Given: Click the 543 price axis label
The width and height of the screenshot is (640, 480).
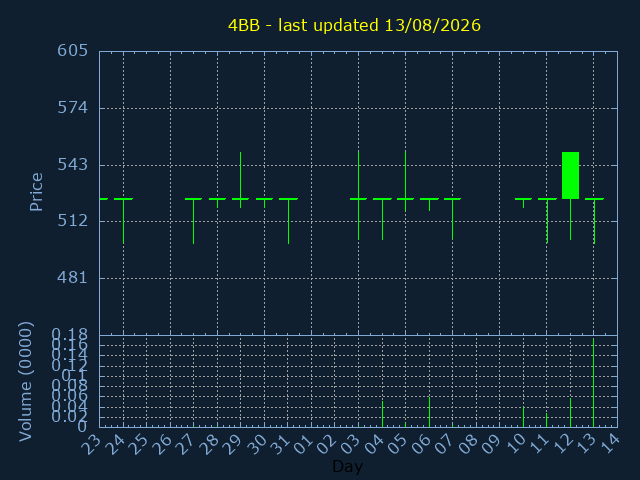Looking at the screenshot, I should click(x=72, y=164).
